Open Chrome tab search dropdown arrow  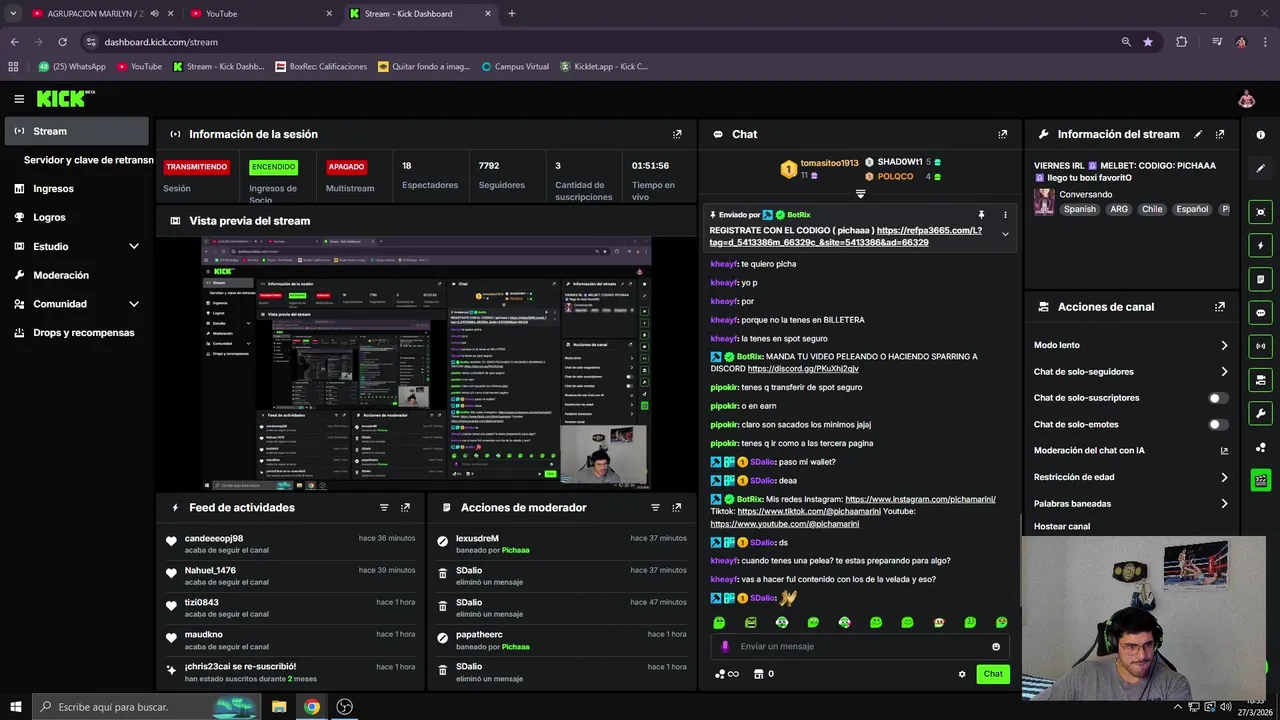13,14
